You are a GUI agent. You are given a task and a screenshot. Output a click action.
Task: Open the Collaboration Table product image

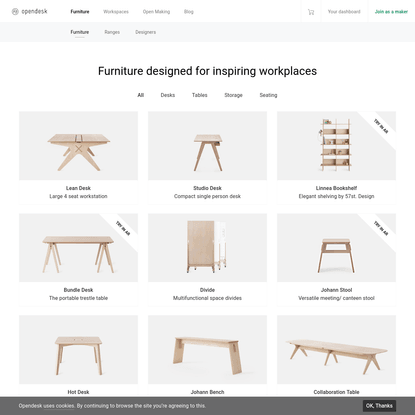(336, 350)
